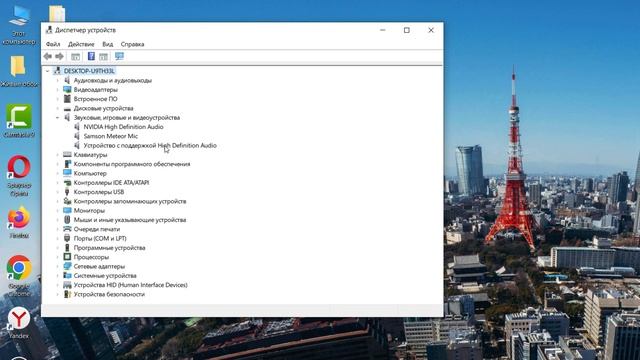
Task: Open the Файл menu
Action: click(53, 44)
